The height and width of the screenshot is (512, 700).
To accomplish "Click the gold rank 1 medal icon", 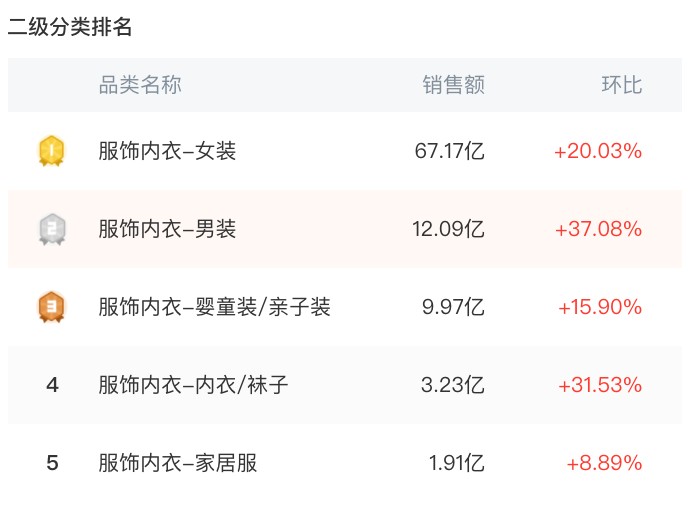I will [52, 151].
